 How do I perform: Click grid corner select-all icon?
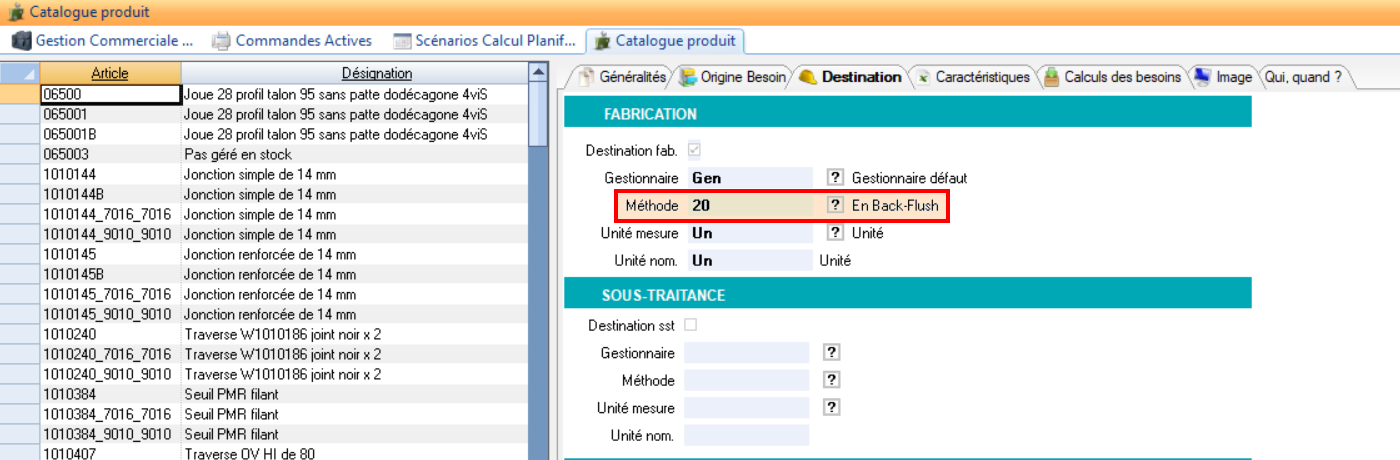pyautogui.click(x=20, y=73)
